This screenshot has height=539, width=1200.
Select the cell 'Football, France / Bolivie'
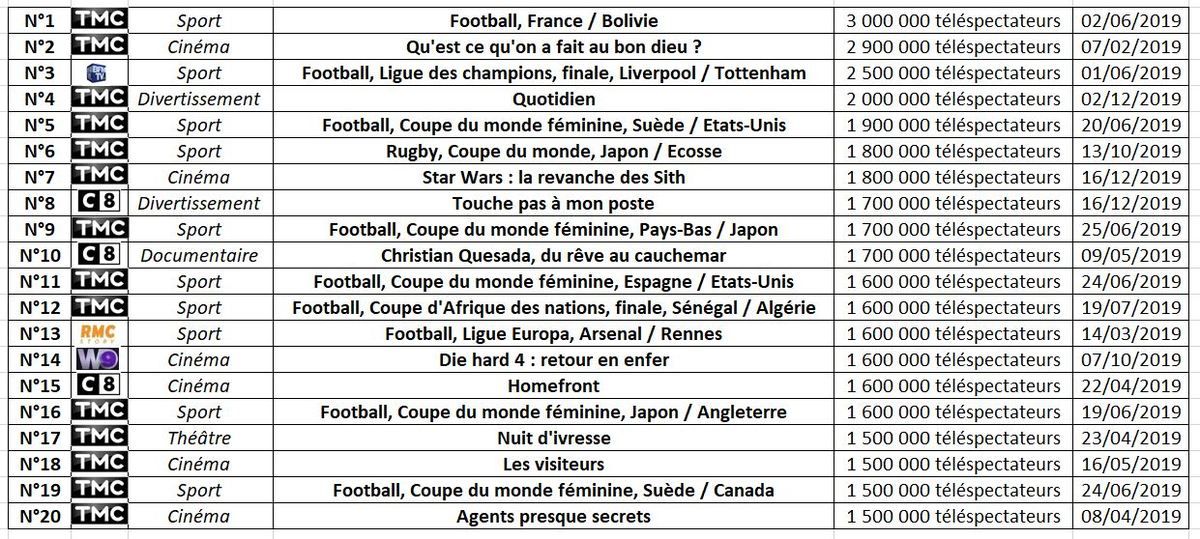(553, 20)
